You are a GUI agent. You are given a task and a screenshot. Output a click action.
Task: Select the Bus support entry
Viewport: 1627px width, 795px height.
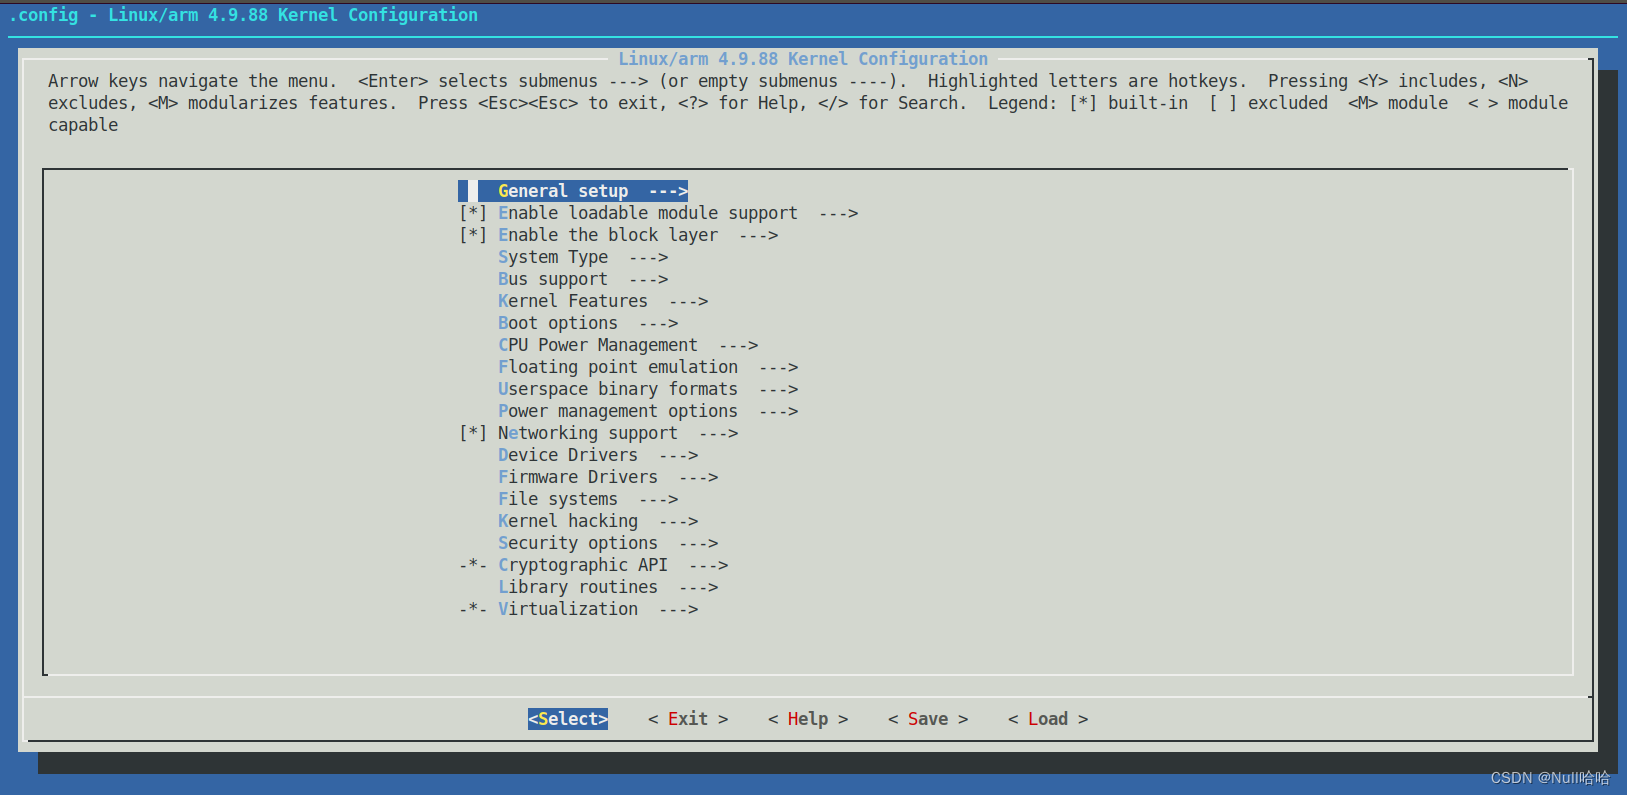[553, 279]
